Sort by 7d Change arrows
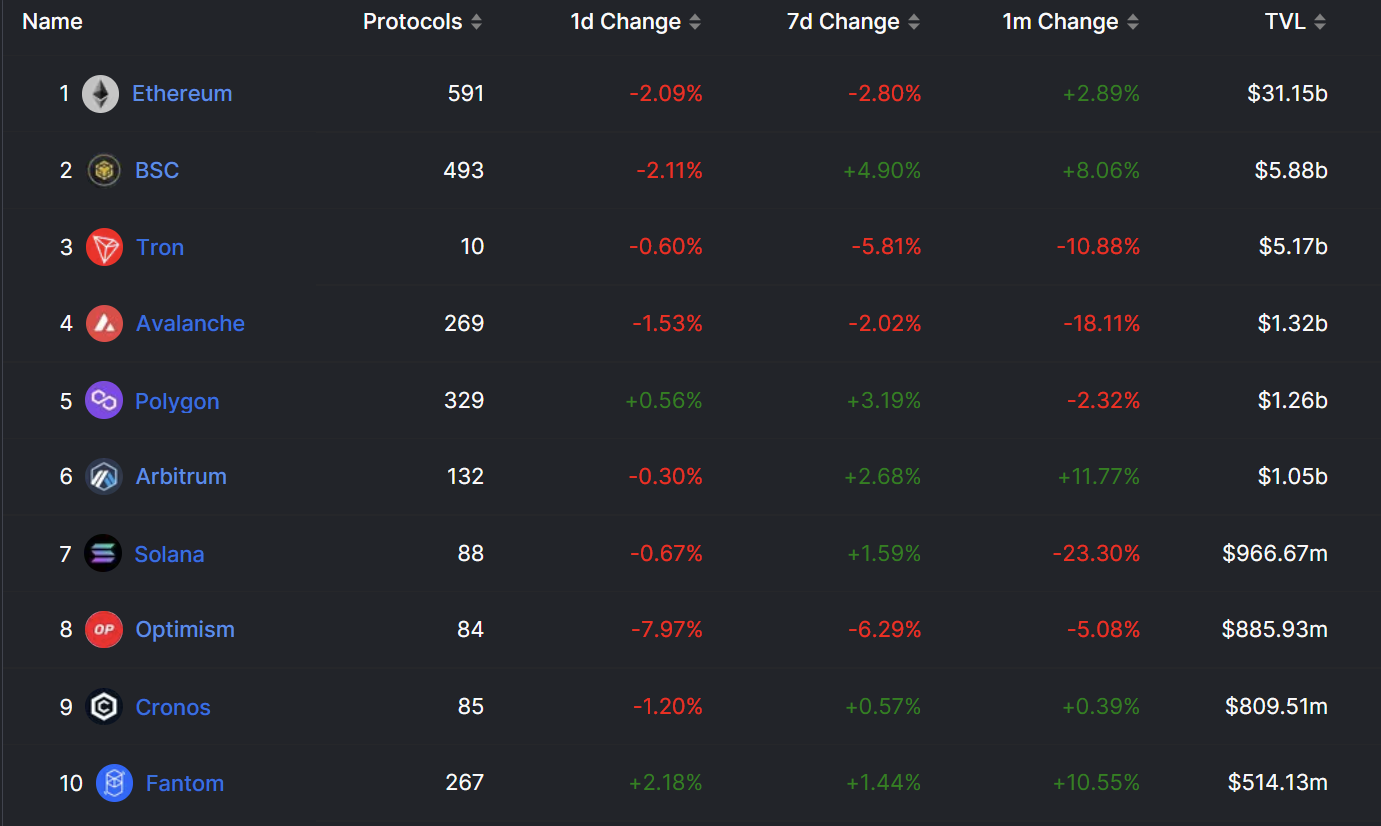The height and width of the screenshot is (826, 1381). [914, 22]
